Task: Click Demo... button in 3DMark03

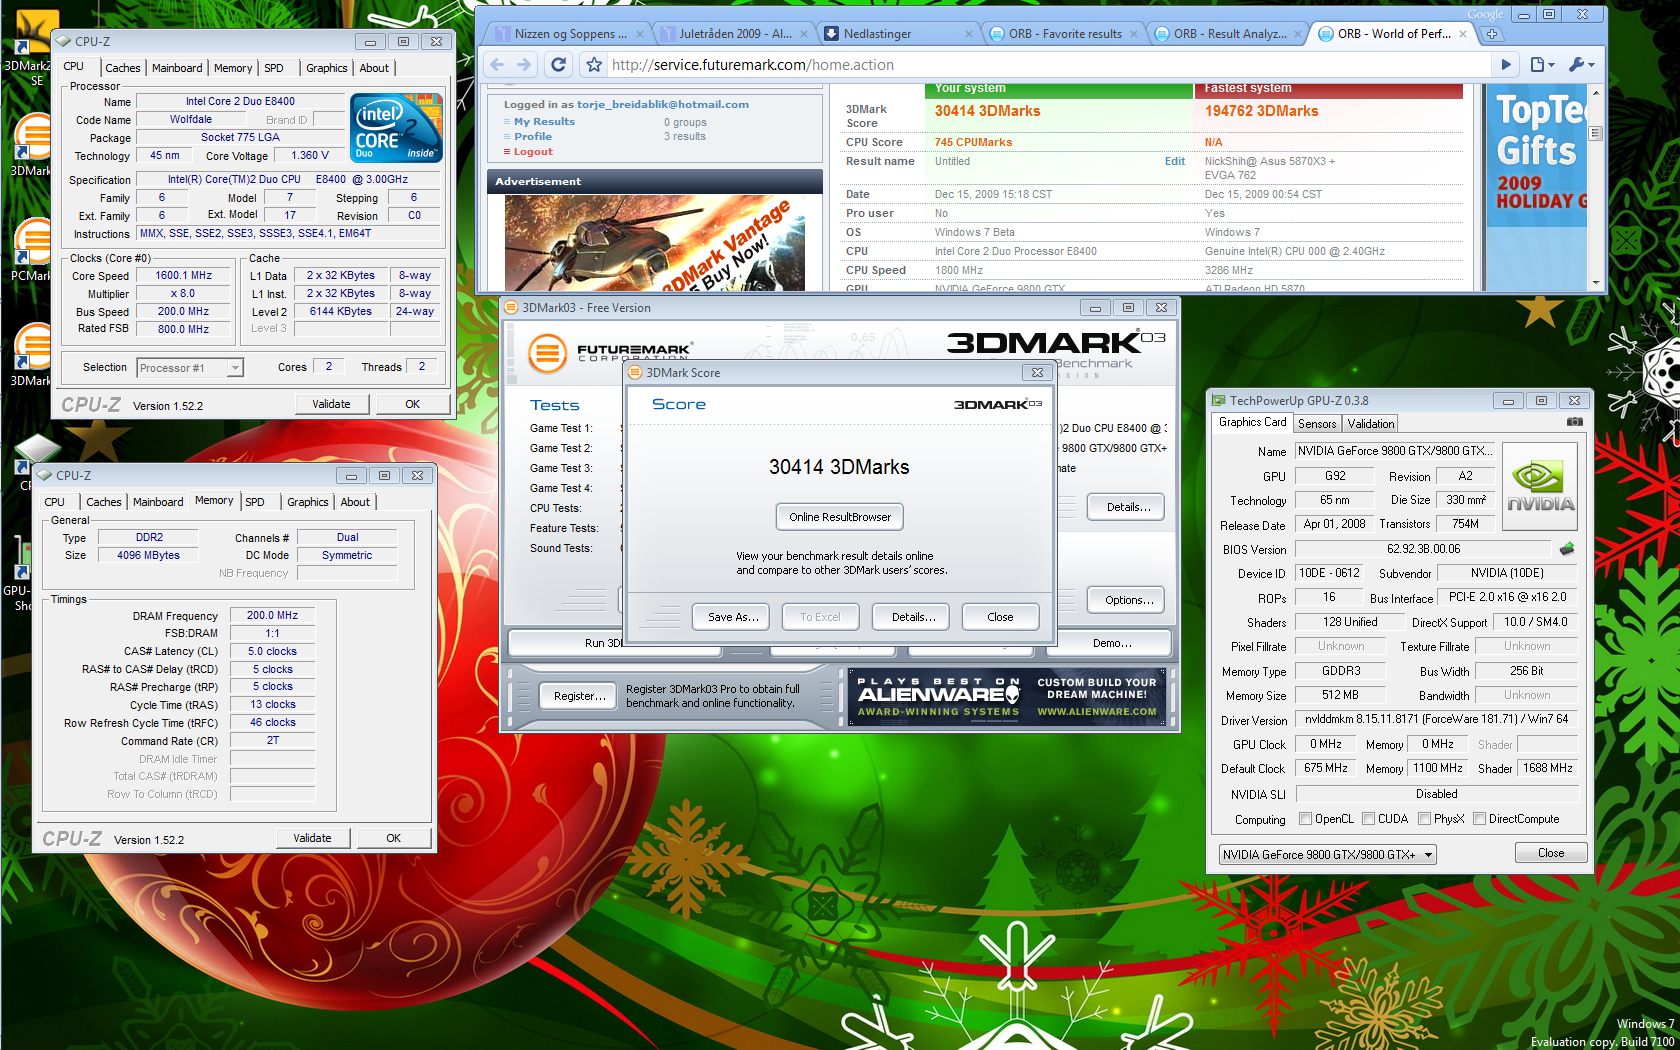Action: coord(1112,643)
